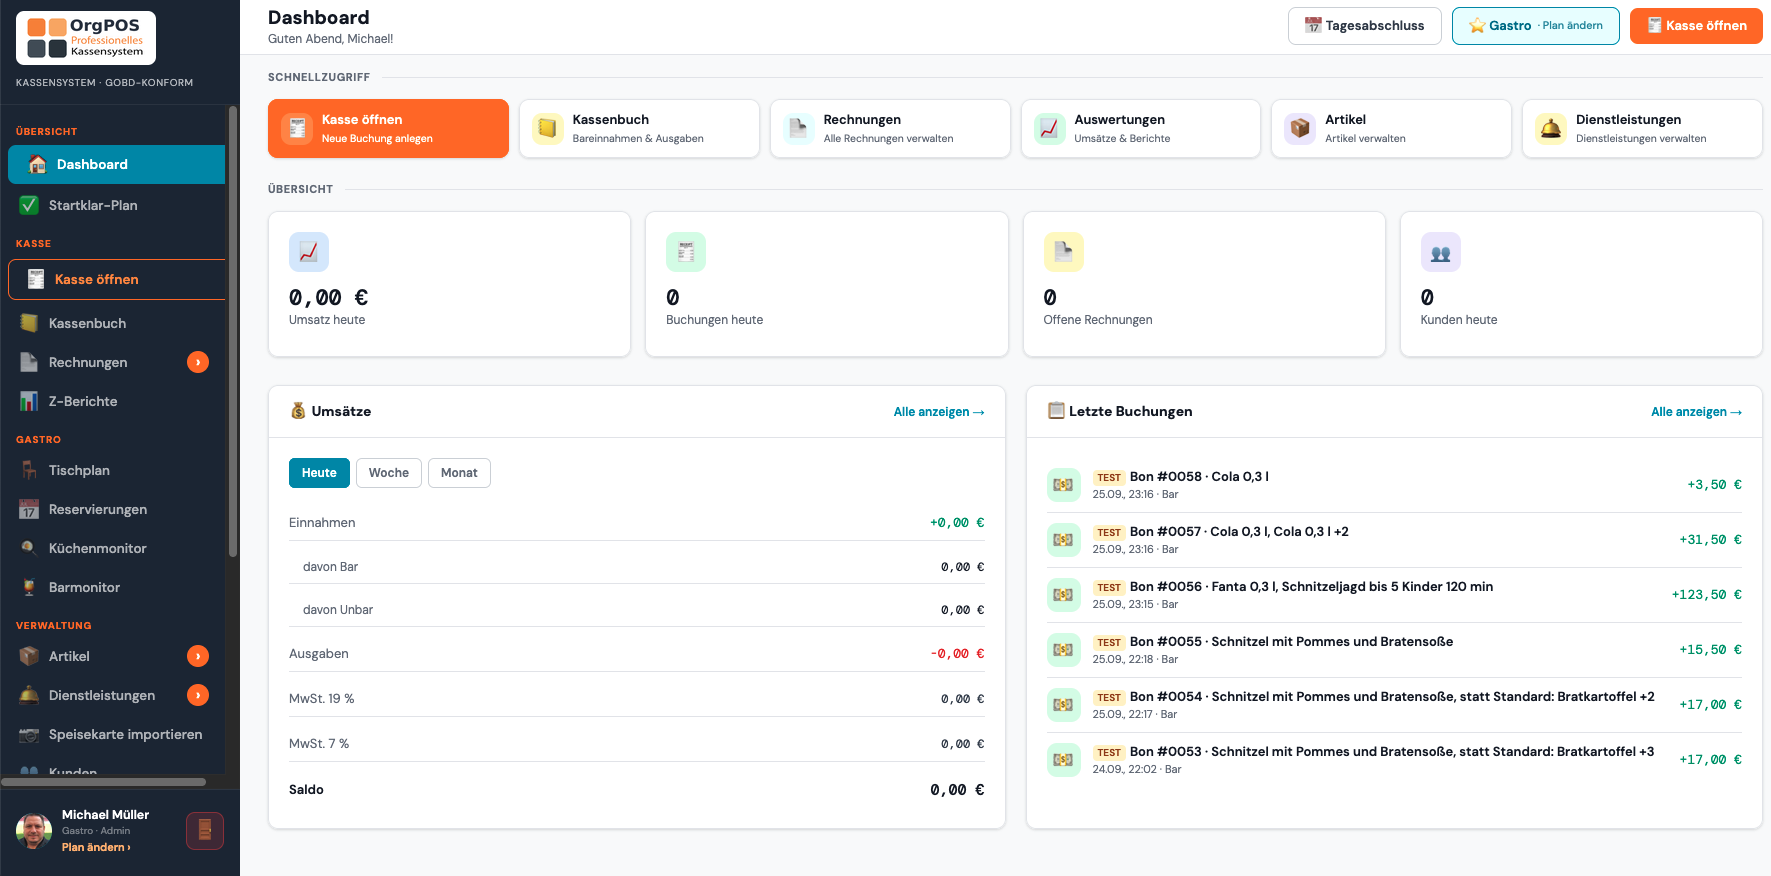
Task: Select Kasse öffnen in the sidebar
Action: 117,280
